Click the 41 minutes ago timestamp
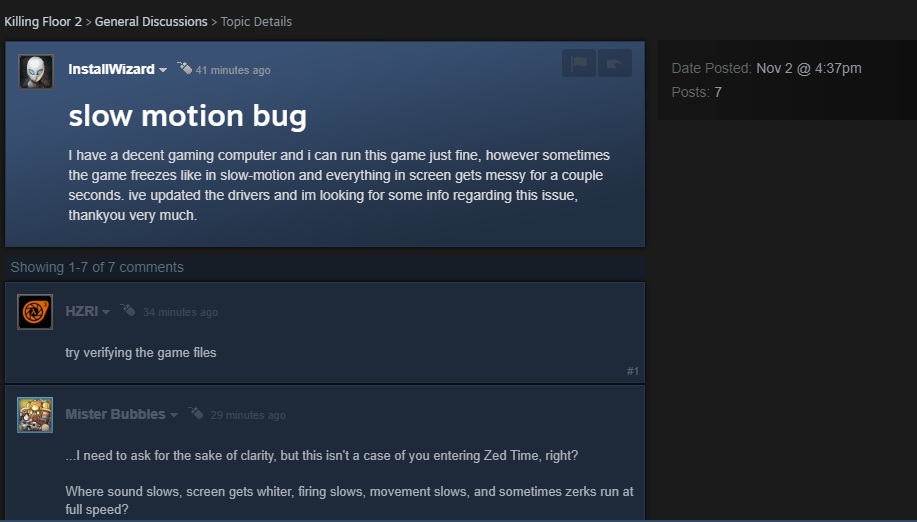The height and width of the screenshot is (522, 917). [233, 70]
